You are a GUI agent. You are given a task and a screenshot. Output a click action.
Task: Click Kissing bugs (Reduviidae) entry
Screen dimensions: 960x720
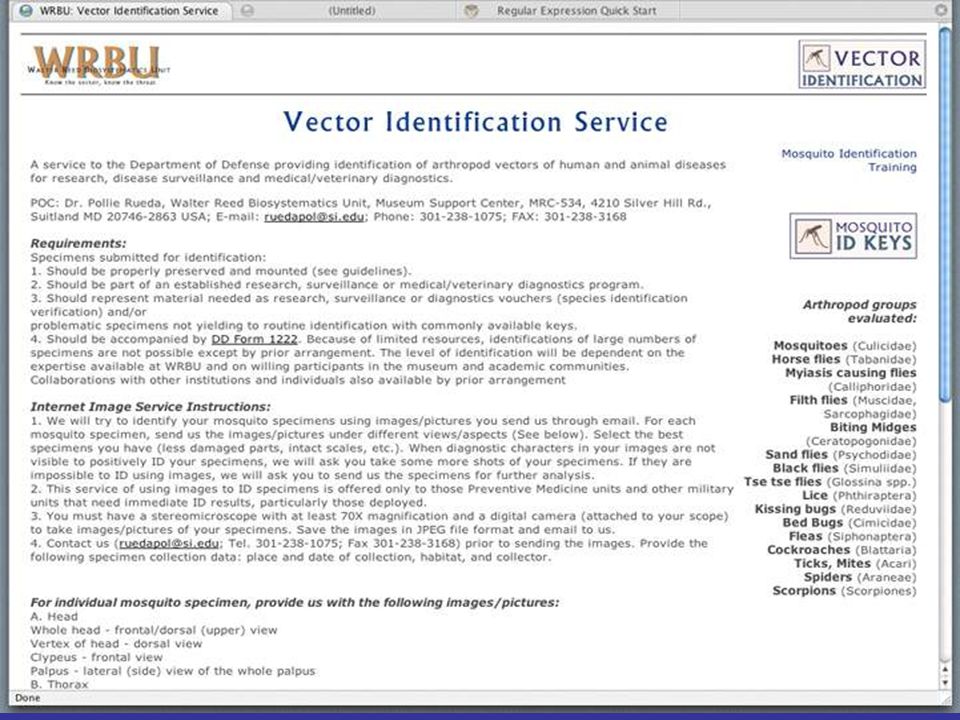pos(836,509)
